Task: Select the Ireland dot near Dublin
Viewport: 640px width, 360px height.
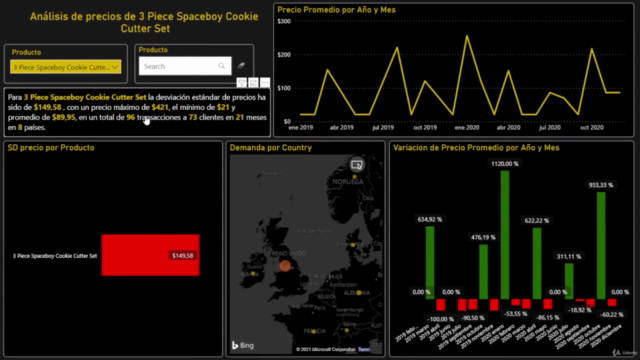Action: 253,273
